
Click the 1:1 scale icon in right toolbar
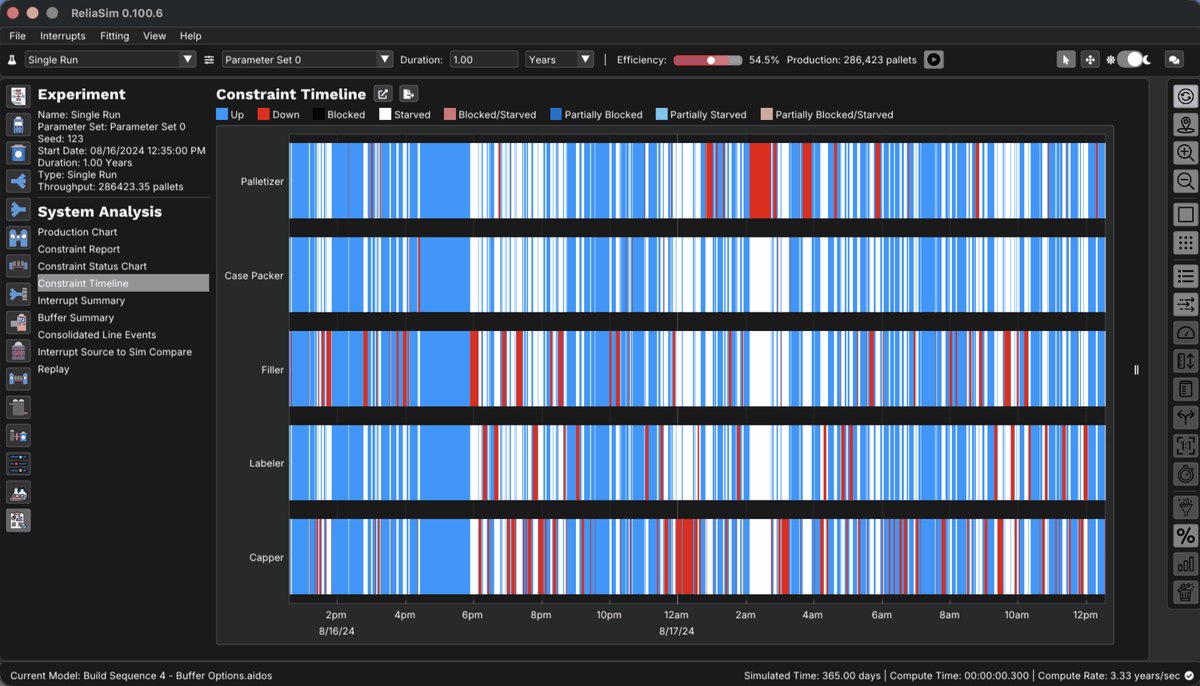pos(1185,446)
